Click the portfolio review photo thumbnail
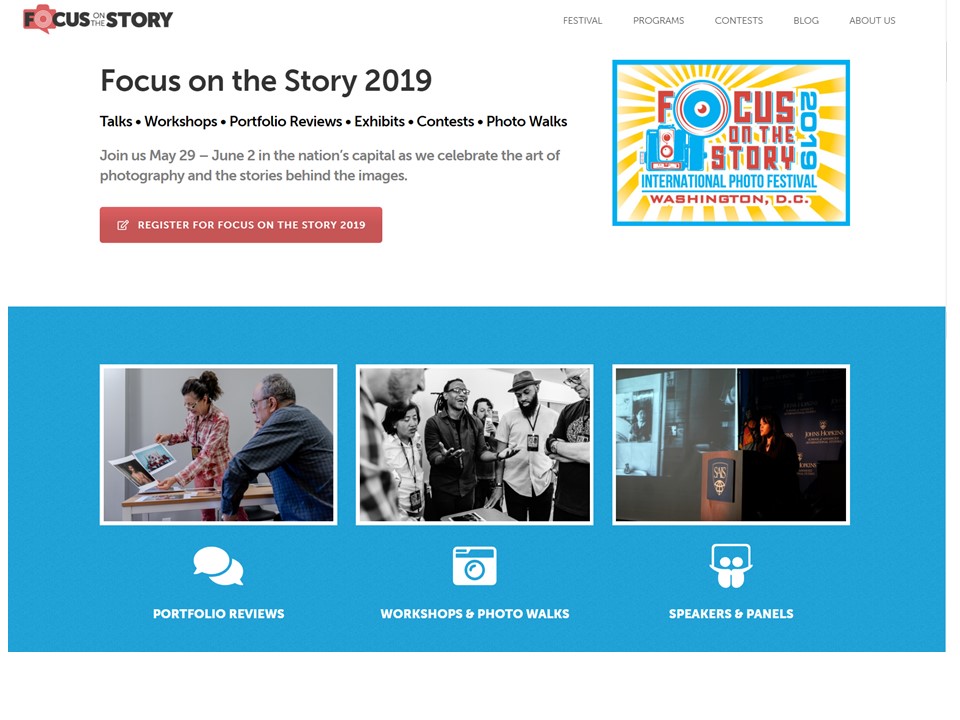 click(219, 444)
